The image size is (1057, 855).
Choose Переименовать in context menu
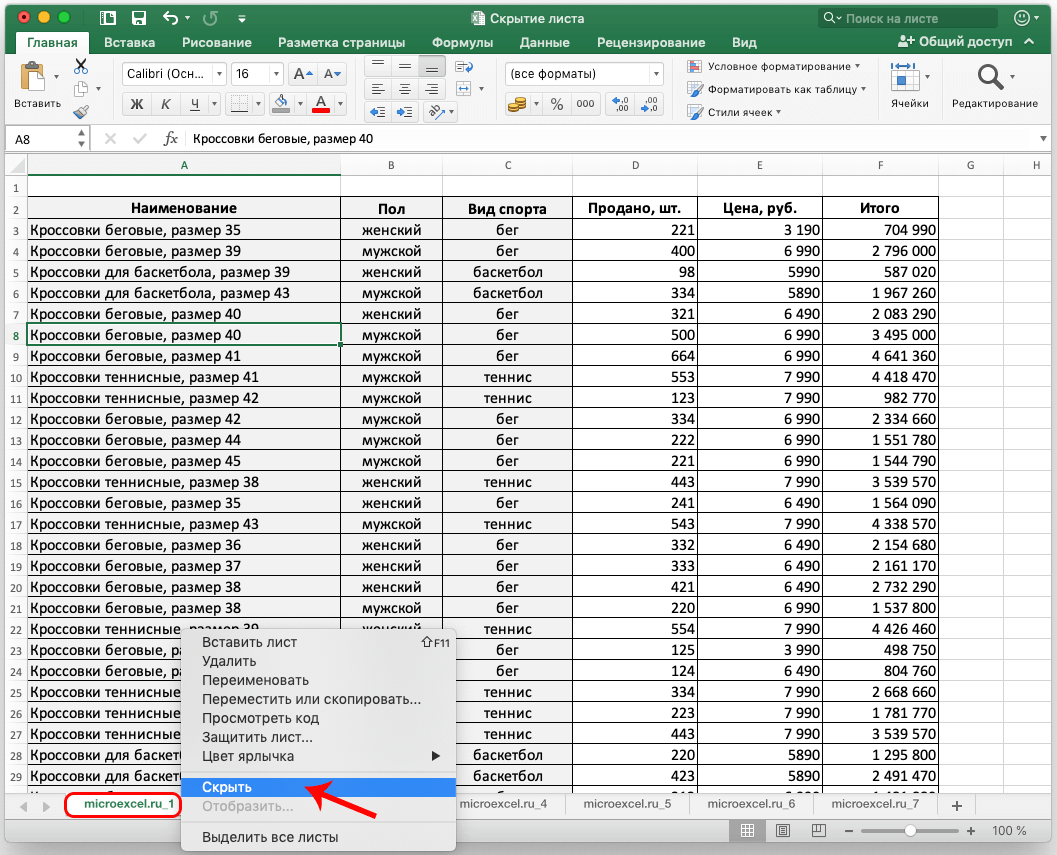(319, 680)
